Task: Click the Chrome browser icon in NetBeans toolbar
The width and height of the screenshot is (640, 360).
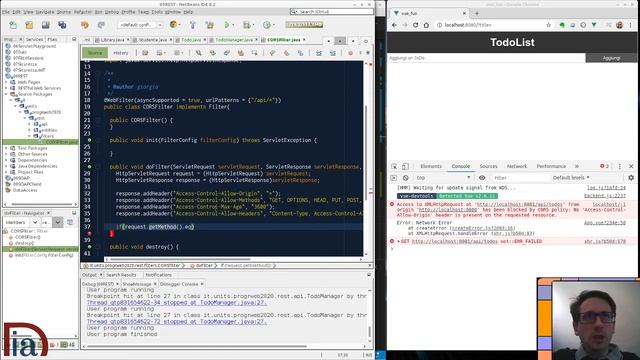Action: (173, 25)
